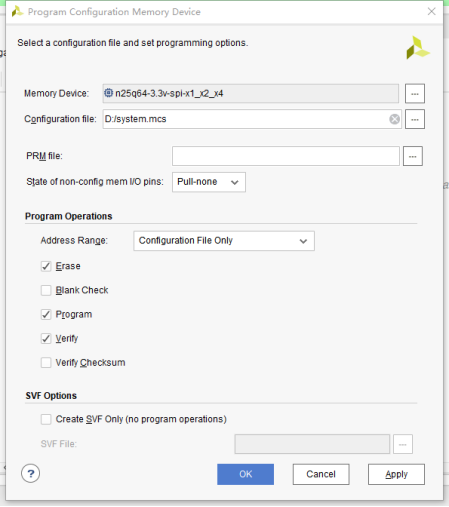
Task: Uncheck the Program operation checkbox
Action: 46,315
